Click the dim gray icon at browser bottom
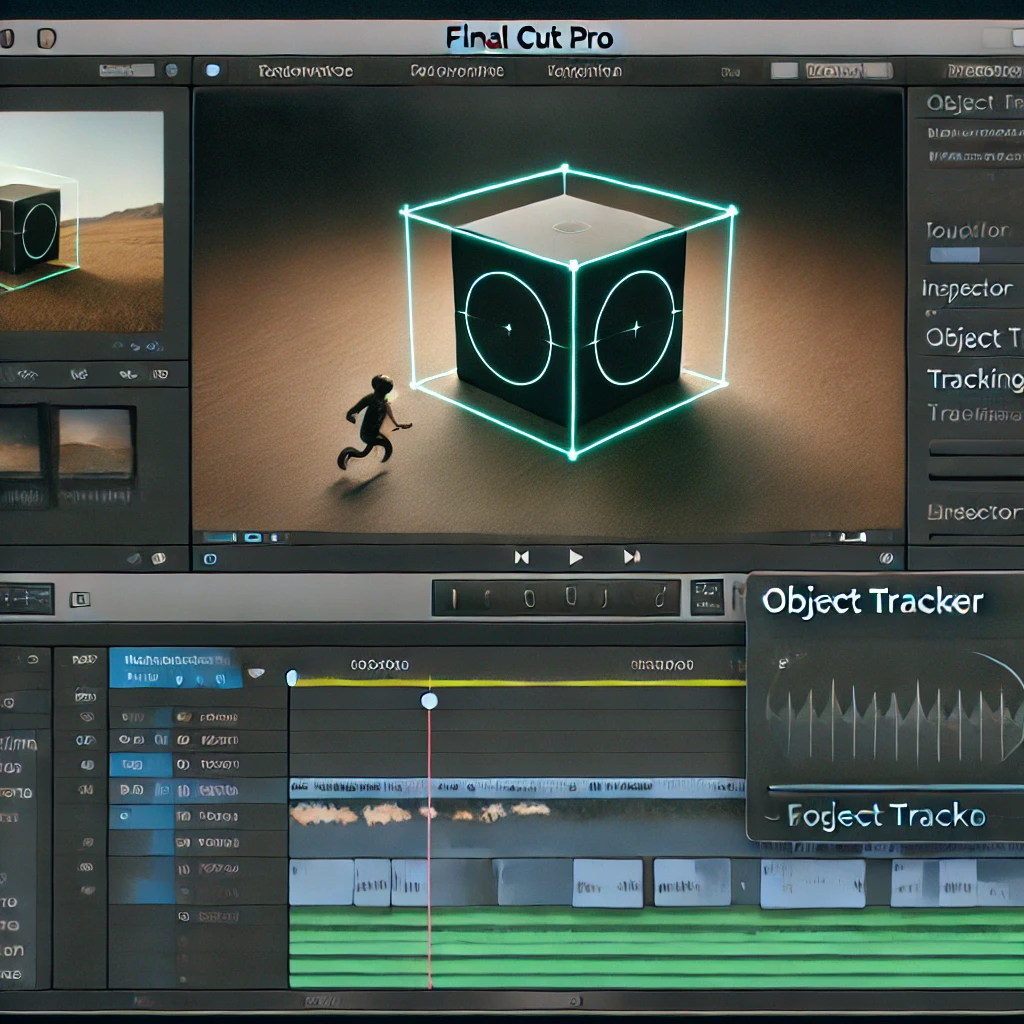The height and width of the screenshot is (1024, 1024). 135,558
